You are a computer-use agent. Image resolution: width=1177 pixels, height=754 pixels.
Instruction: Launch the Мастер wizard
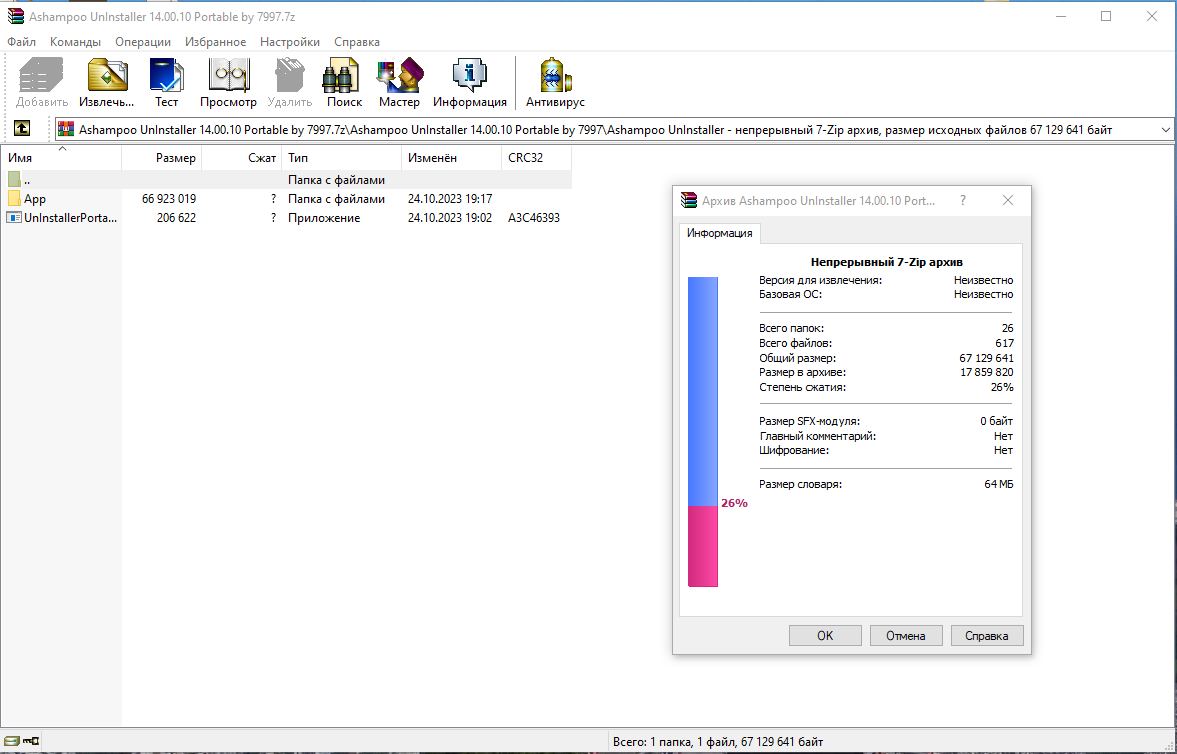[399, 83]
